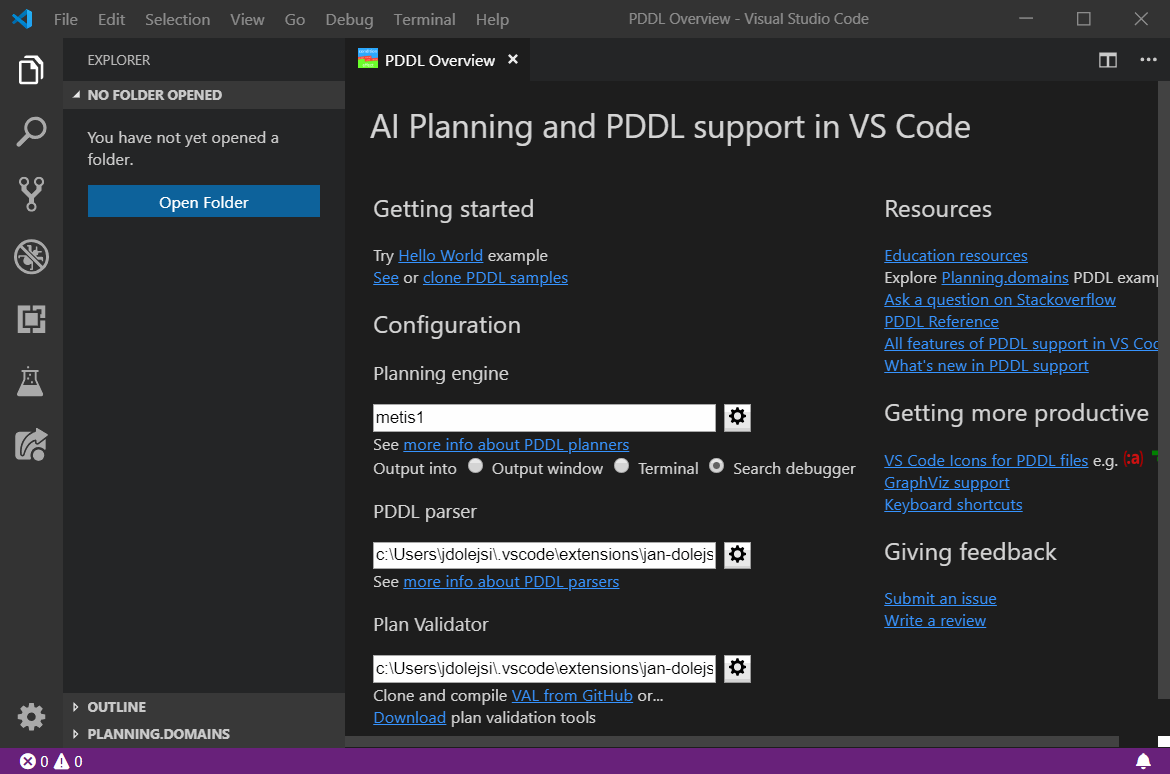1170x774 pixels.
Task: Select Terminal radio button
Action: (622, 466)
